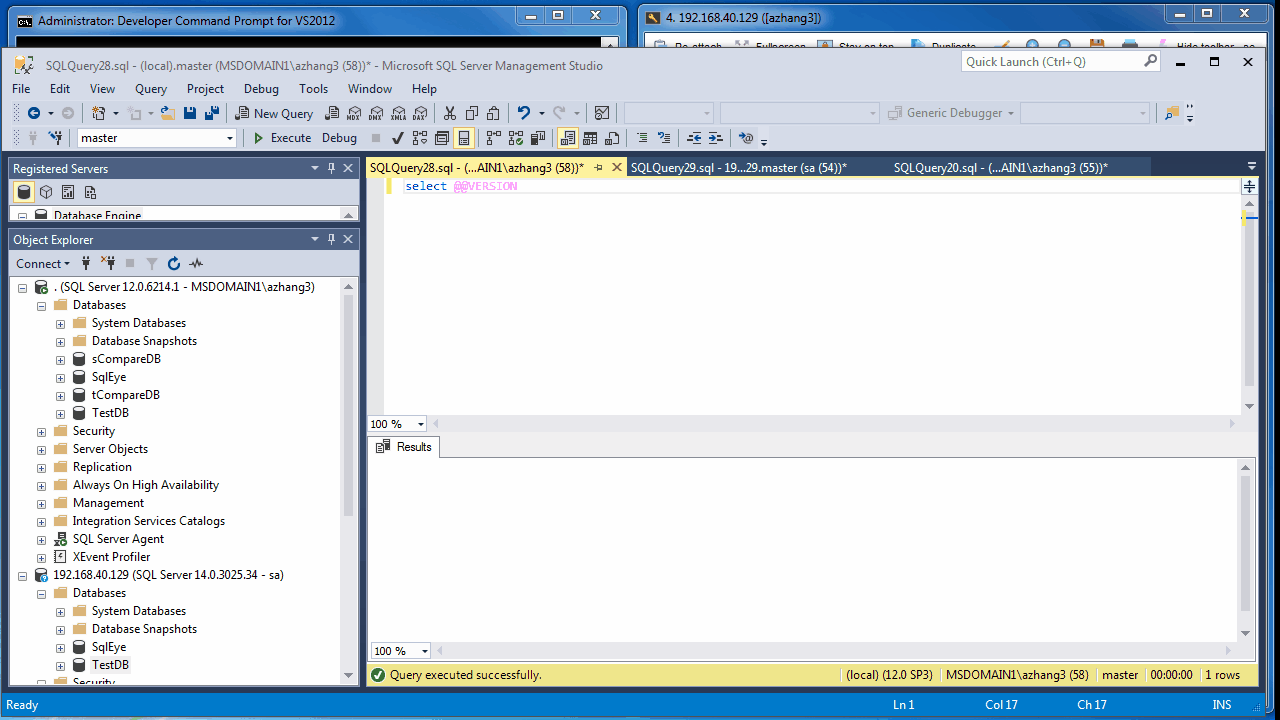Click the Results tab

tap(404, 447)
